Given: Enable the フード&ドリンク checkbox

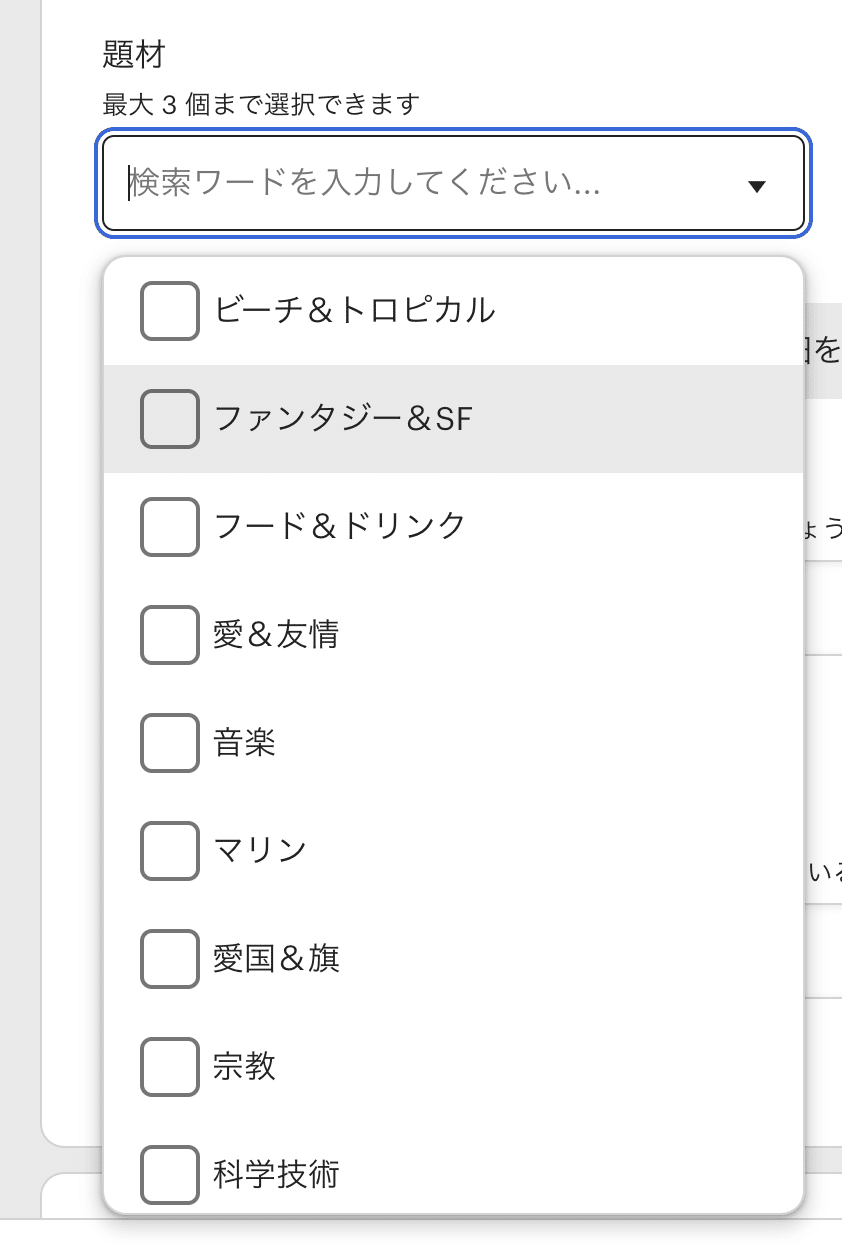Looking at the screenshot, I should coord(170,527).
